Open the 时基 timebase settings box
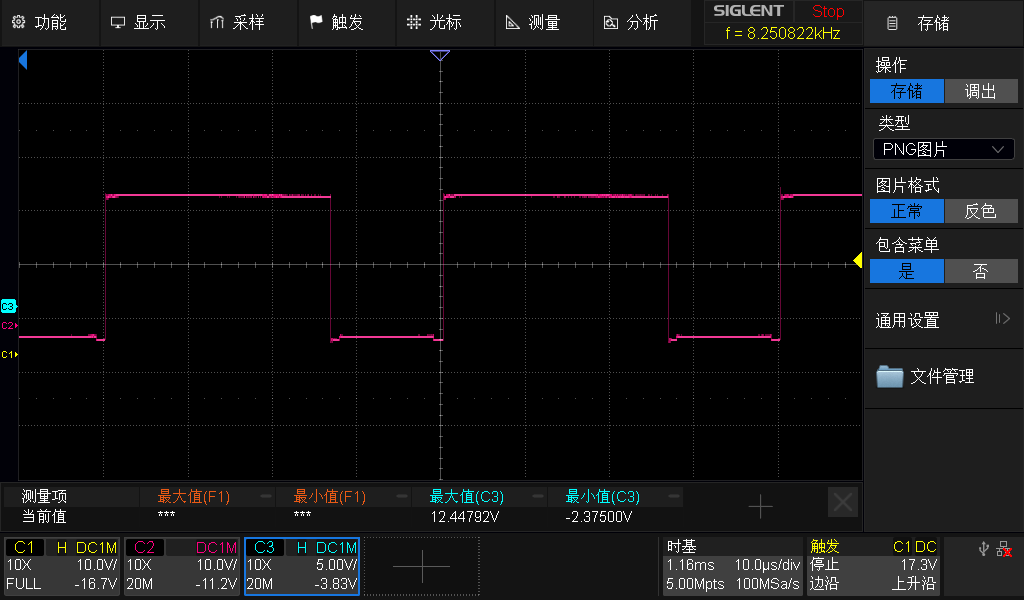 point(732,566)
